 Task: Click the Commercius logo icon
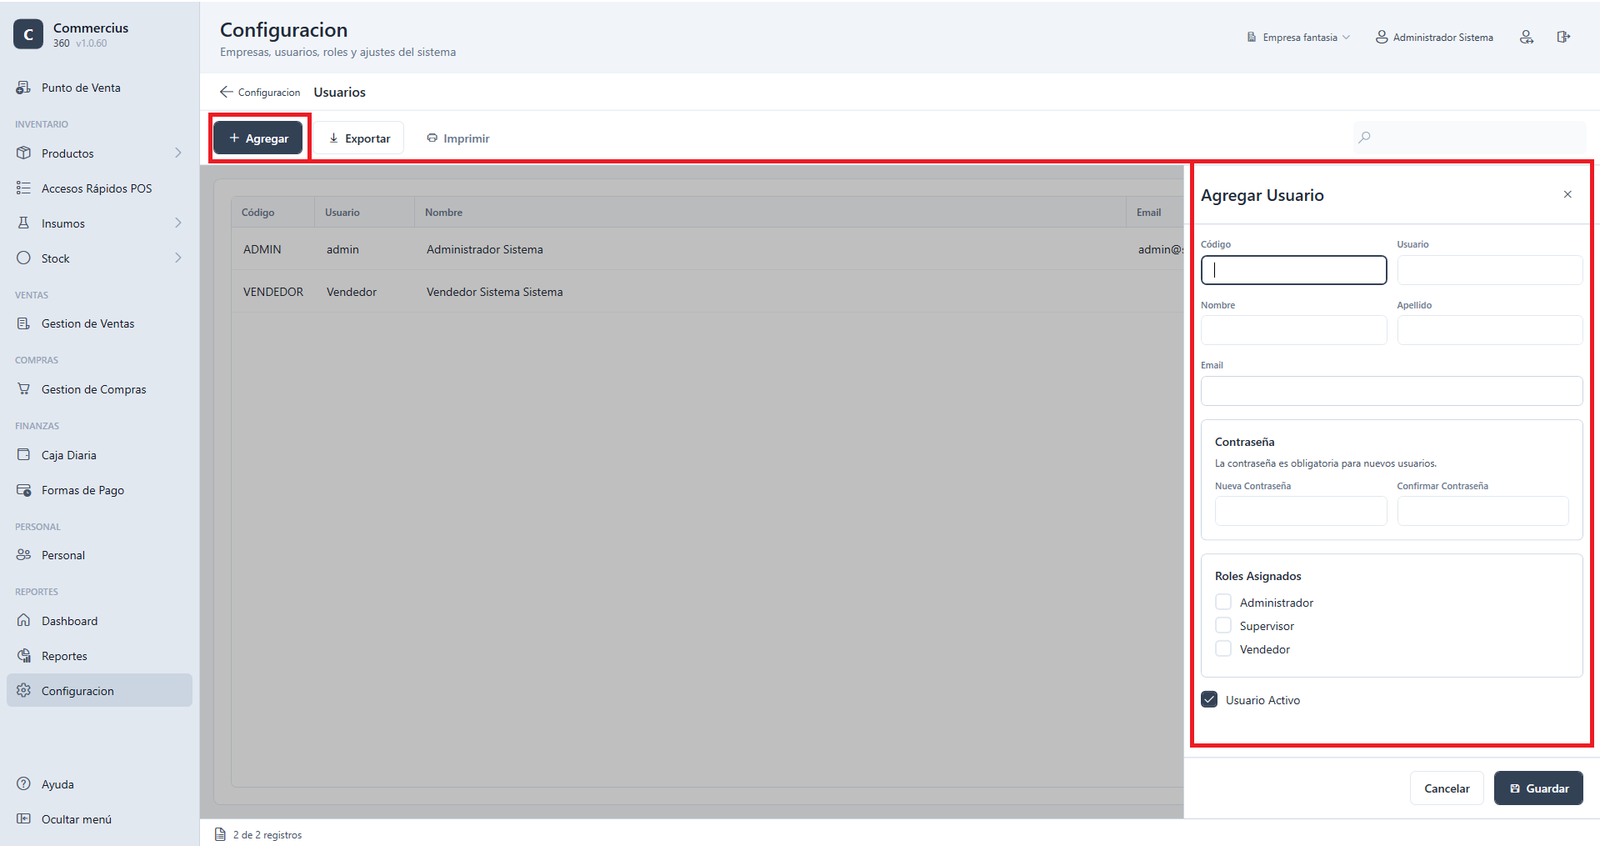click(x=28, y=34)
